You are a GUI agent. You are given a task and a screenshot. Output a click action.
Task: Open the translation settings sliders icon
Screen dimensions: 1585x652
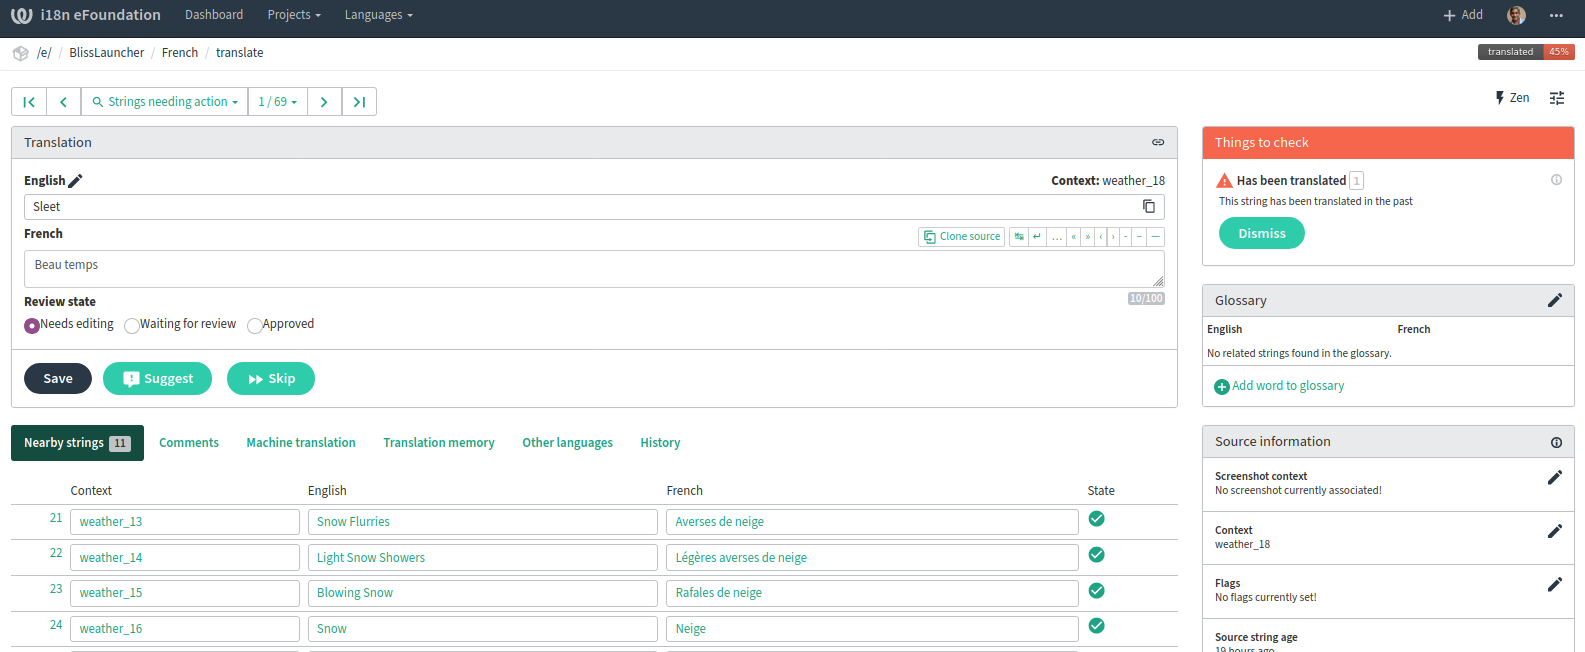1556,98
